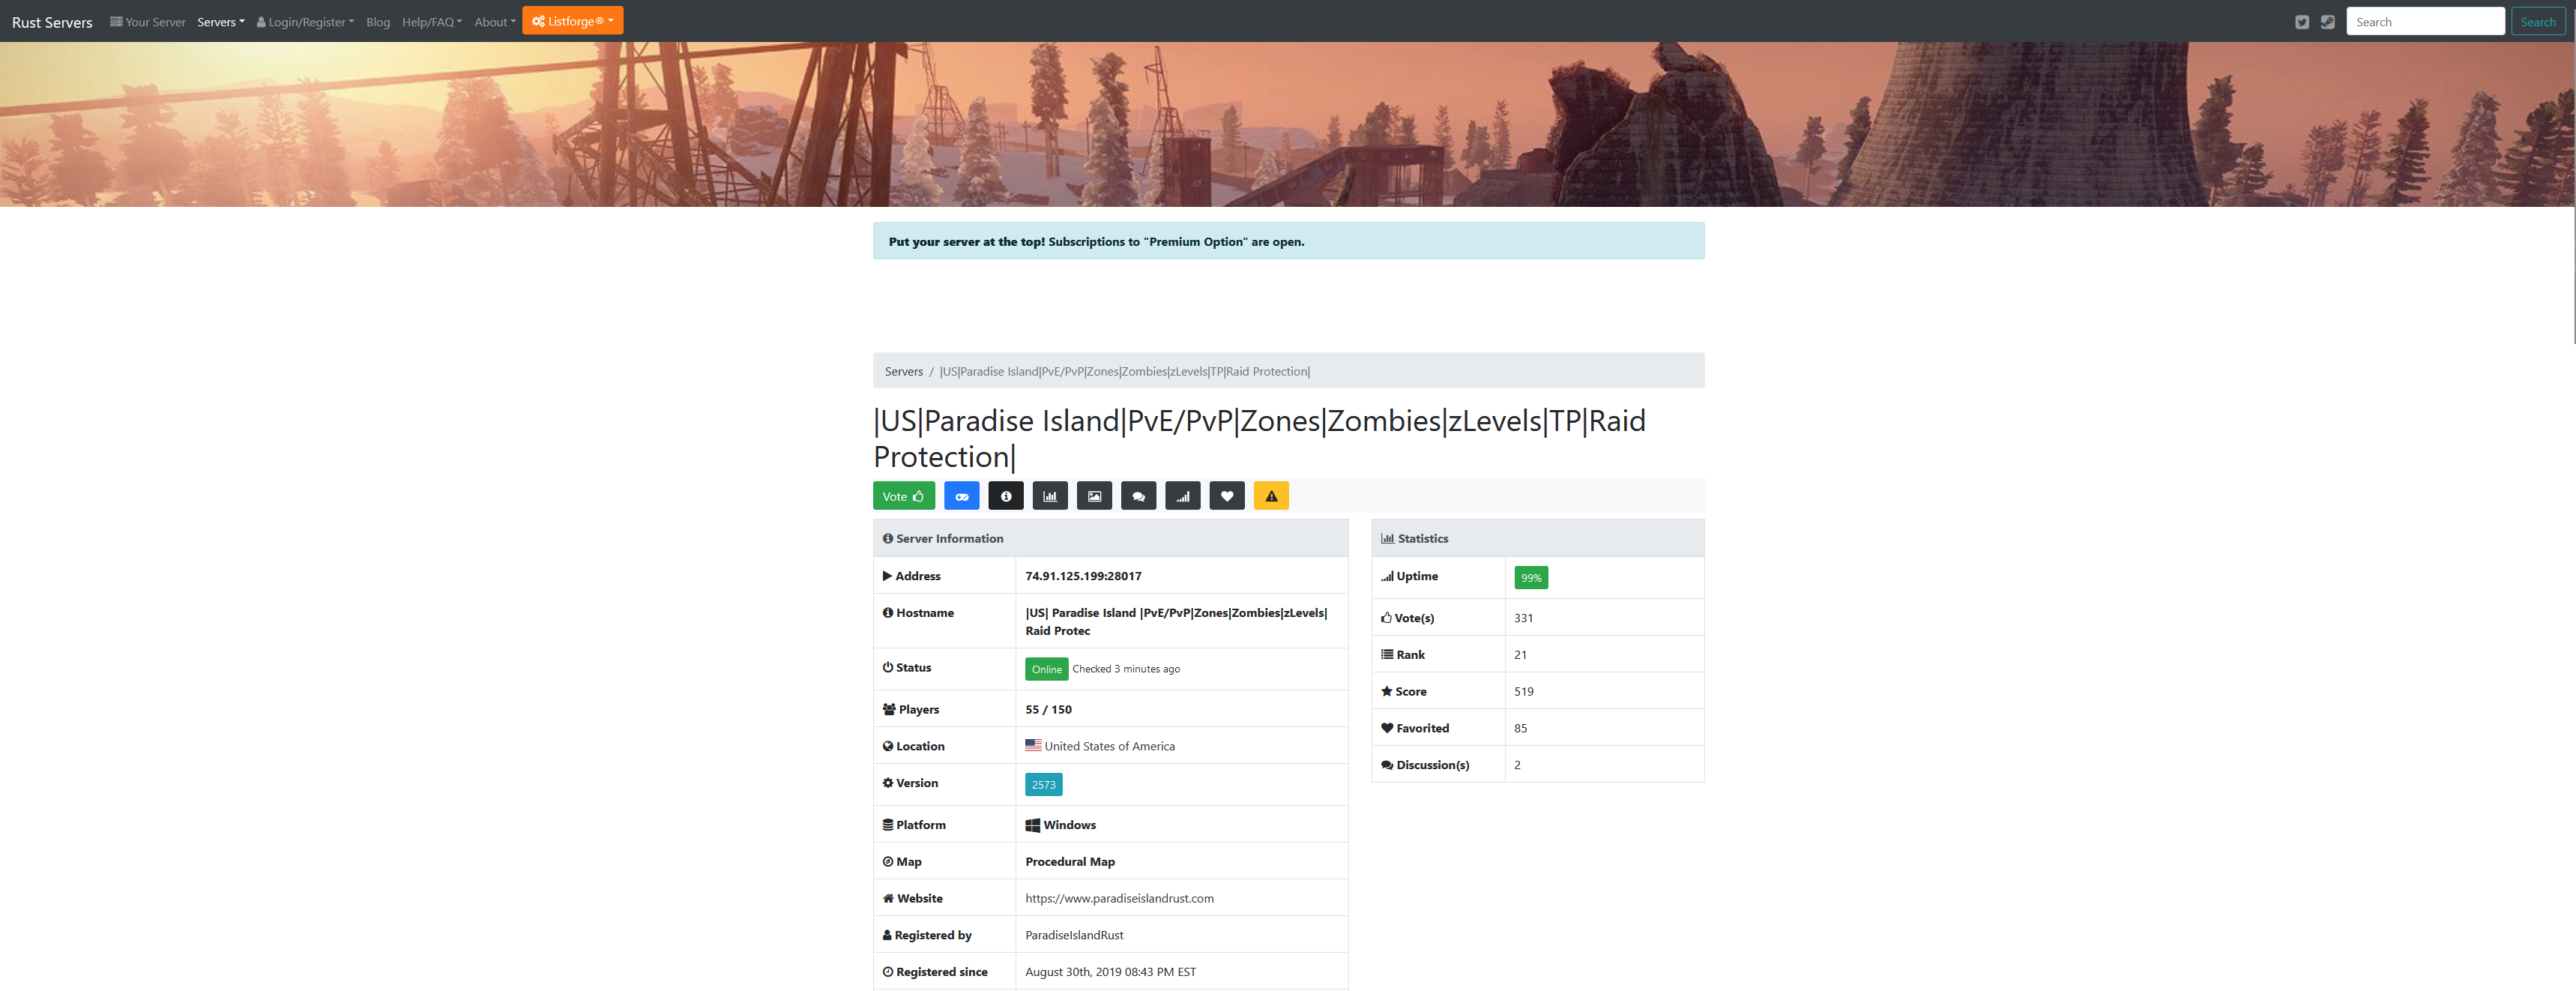2576x991 pixels.
Task: Expand the Help/FAQ dropdown
Action: coord(432,22)
